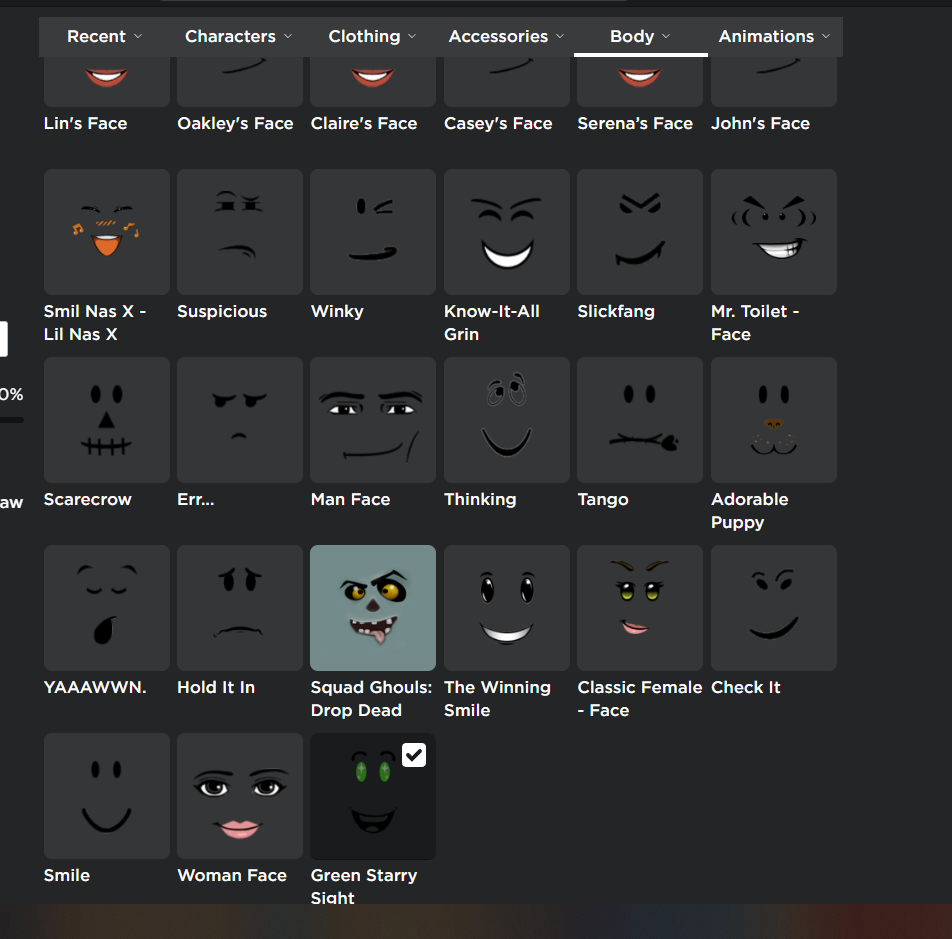Select the Woman Face thumbnail
952x939 pixels.
coord(240,796)
